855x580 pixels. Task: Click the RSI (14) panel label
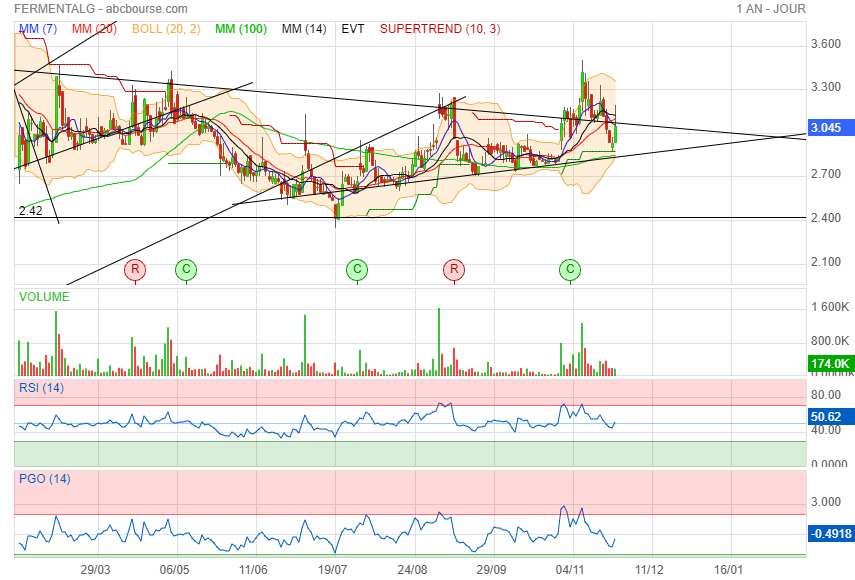pyautogui.click(x=41, y=388)
